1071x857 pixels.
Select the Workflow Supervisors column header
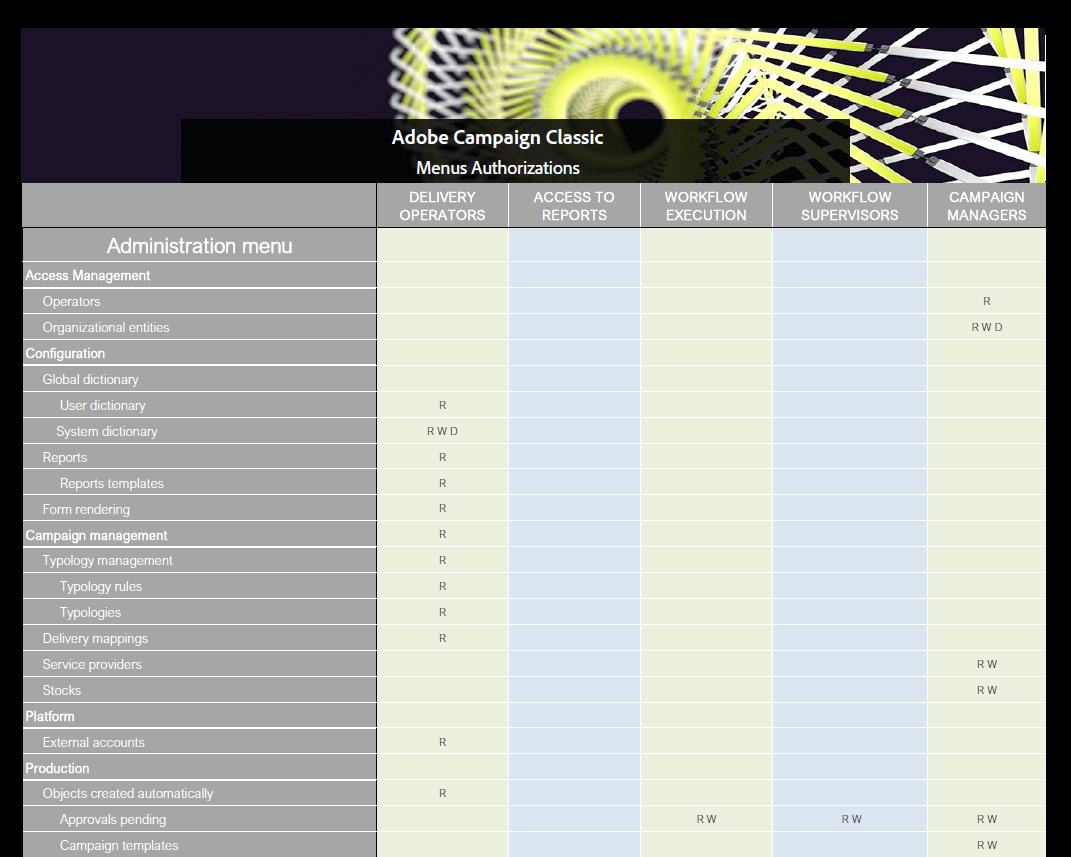tap(850, 206)
